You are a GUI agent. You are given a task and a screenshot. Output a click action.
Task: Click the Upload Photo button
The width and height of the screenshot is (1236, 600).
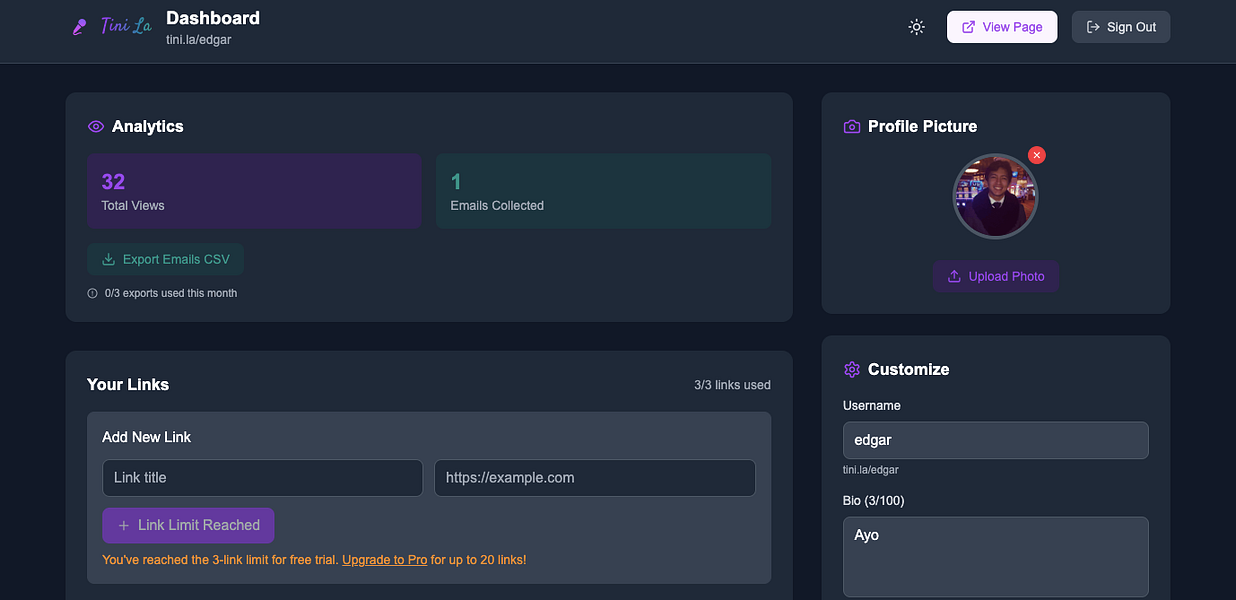[x=995, y=277]
